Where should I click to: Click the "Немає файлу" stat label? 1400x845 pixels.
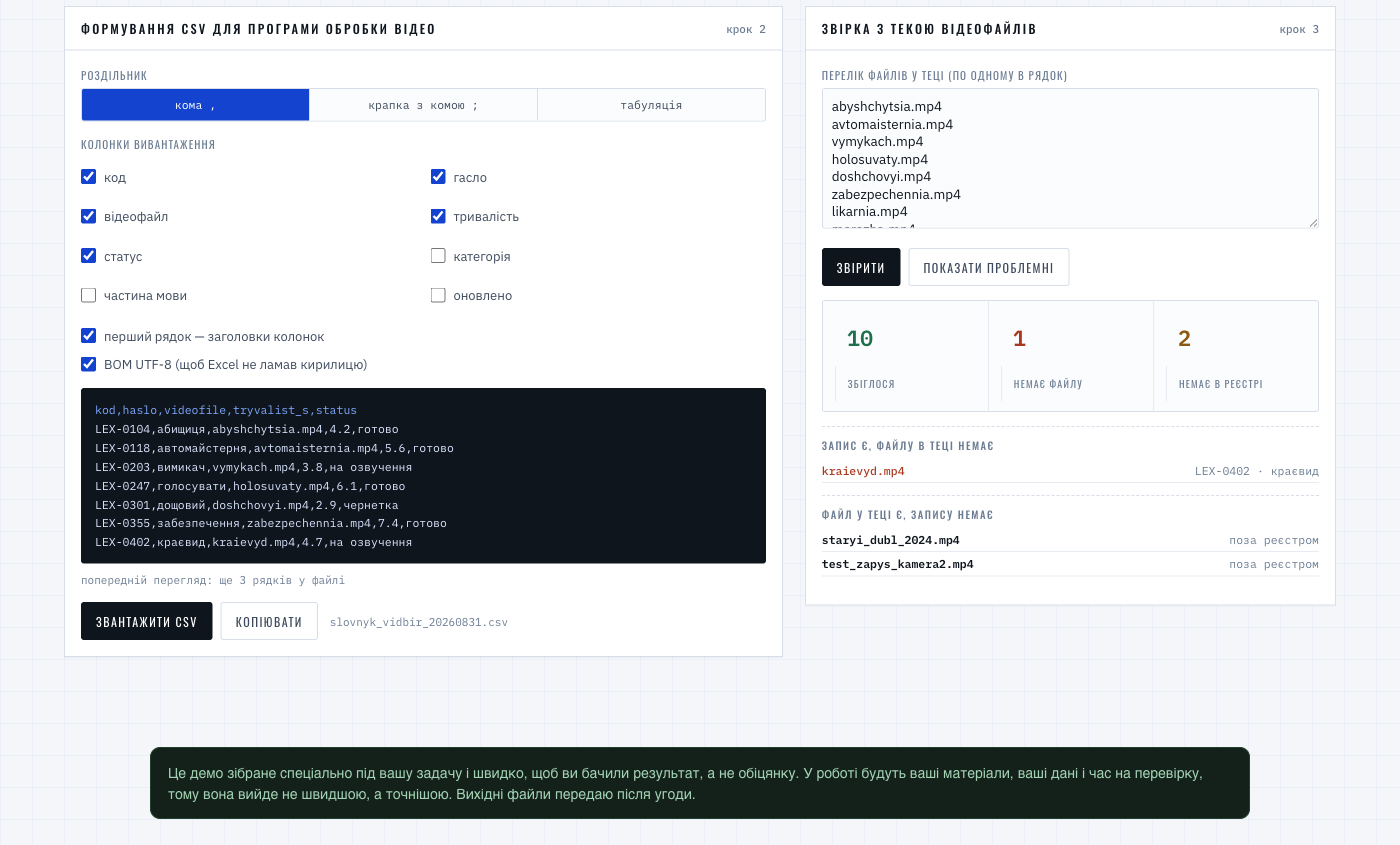click(x=1047, y=384)
